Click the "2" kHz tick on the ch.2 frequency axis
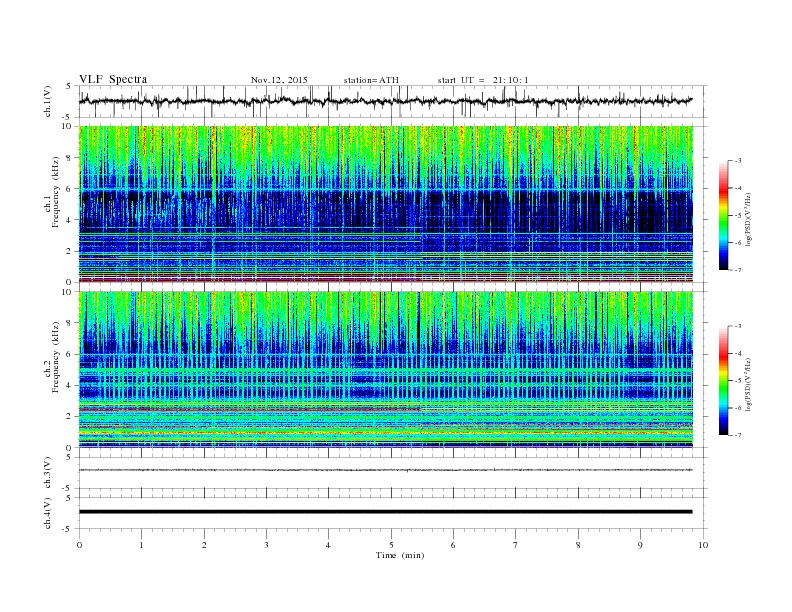792x612 pixels. click(69, 417)
